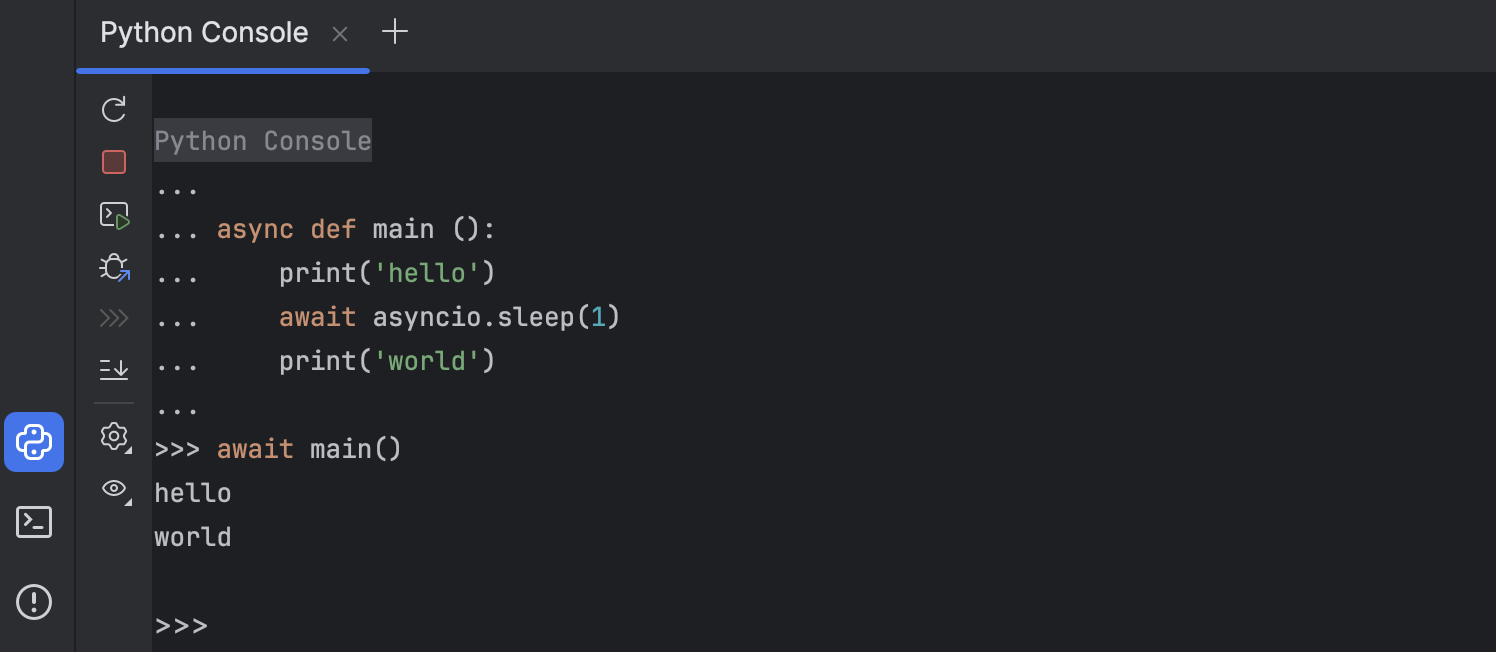This screenshot has width=1496, height=652.
Task: Toggle soft wrap with the eye icon
Action: click(112, 489)
